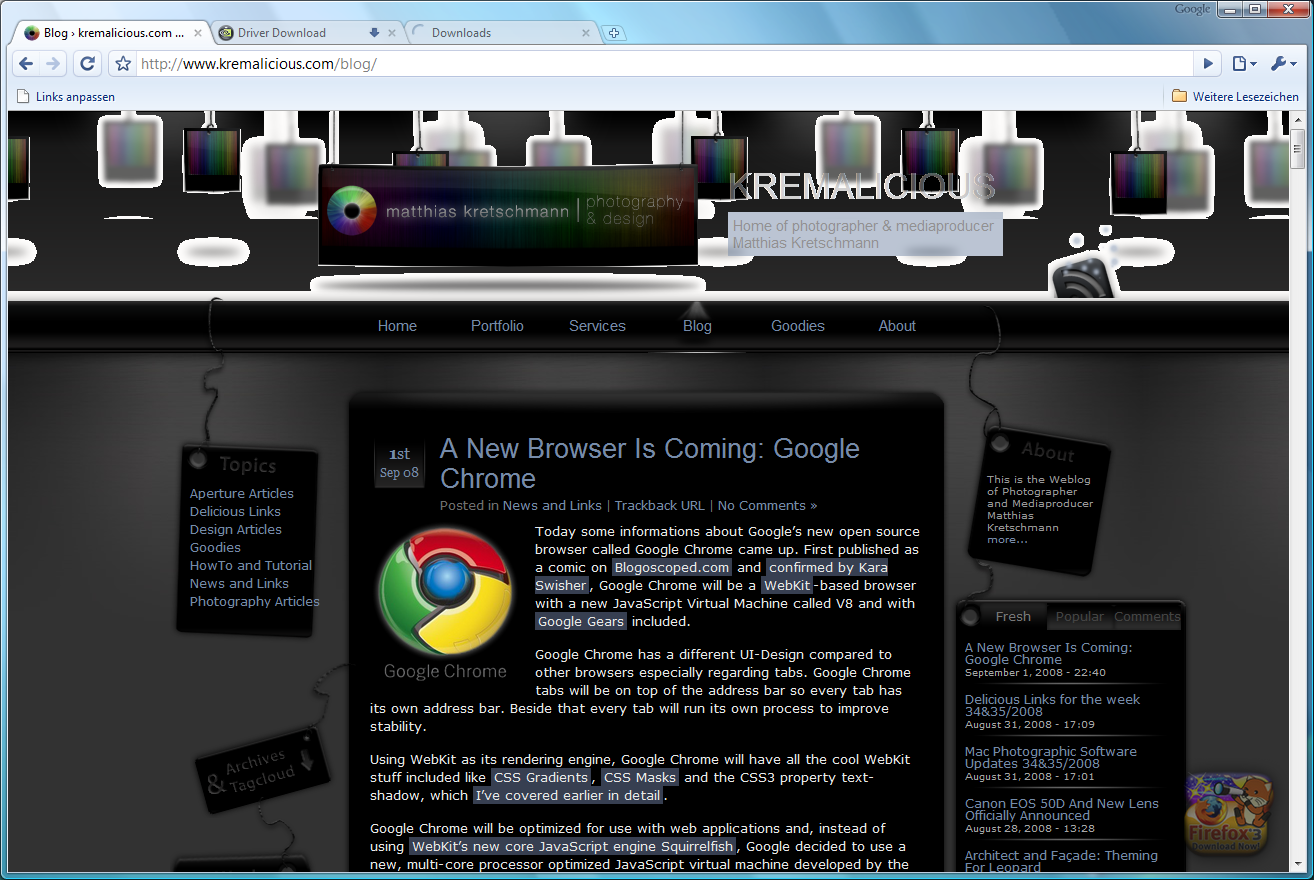1314x880 pixels.
Task: Click the page vertical scrollbar
Action: [1297, 148]
